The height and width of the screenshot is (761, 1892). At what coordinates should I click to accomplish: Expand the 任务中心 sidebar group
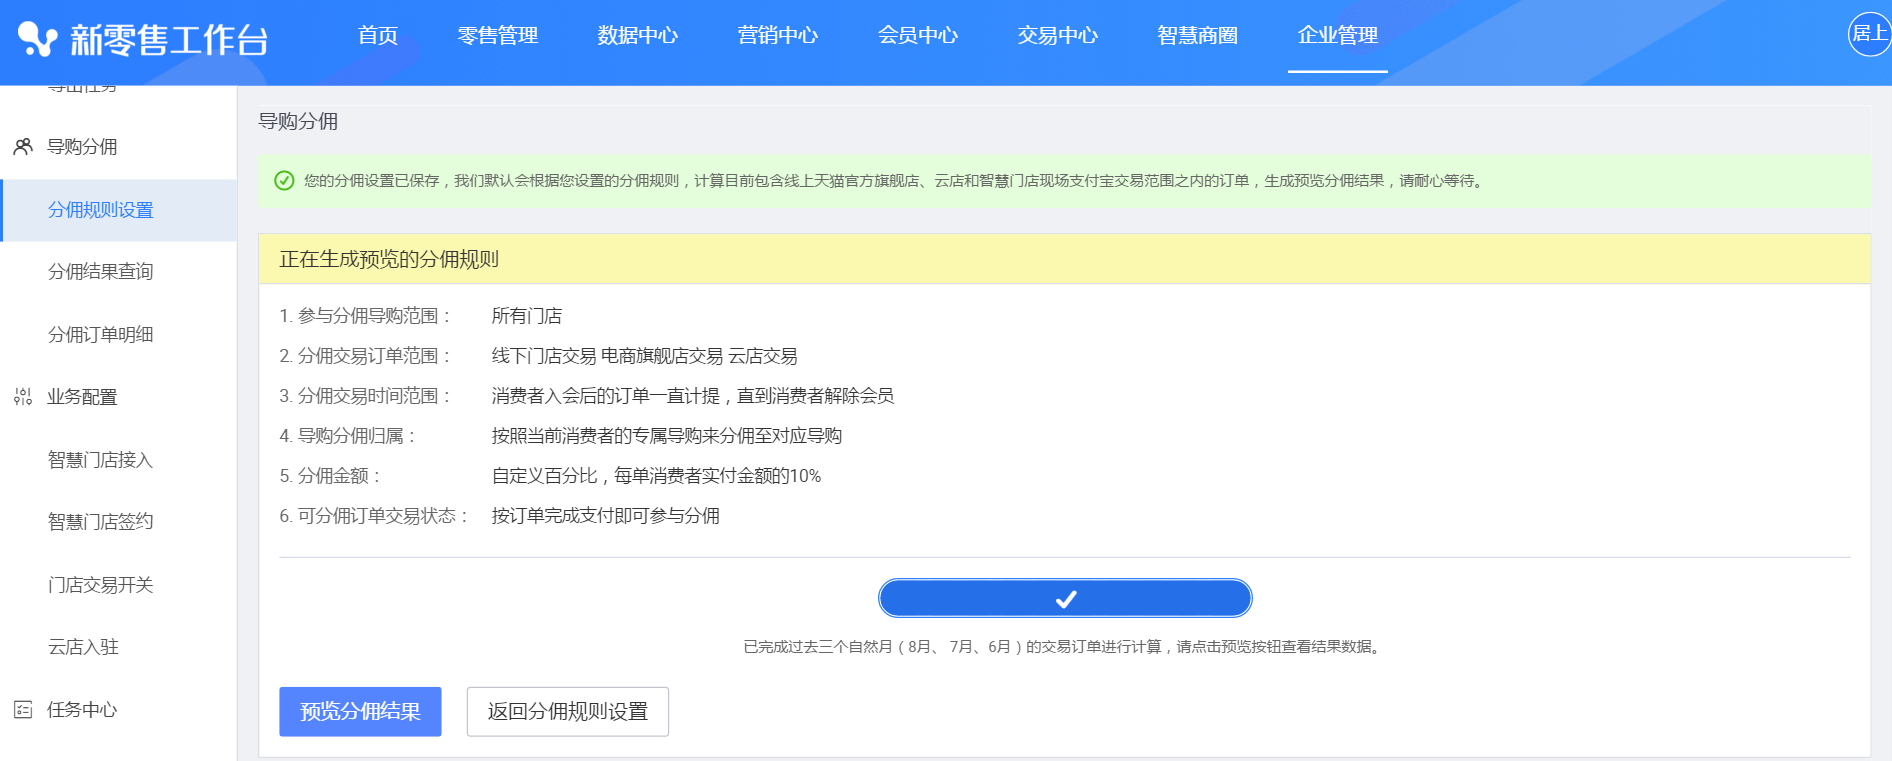click(x=82, y=710)
